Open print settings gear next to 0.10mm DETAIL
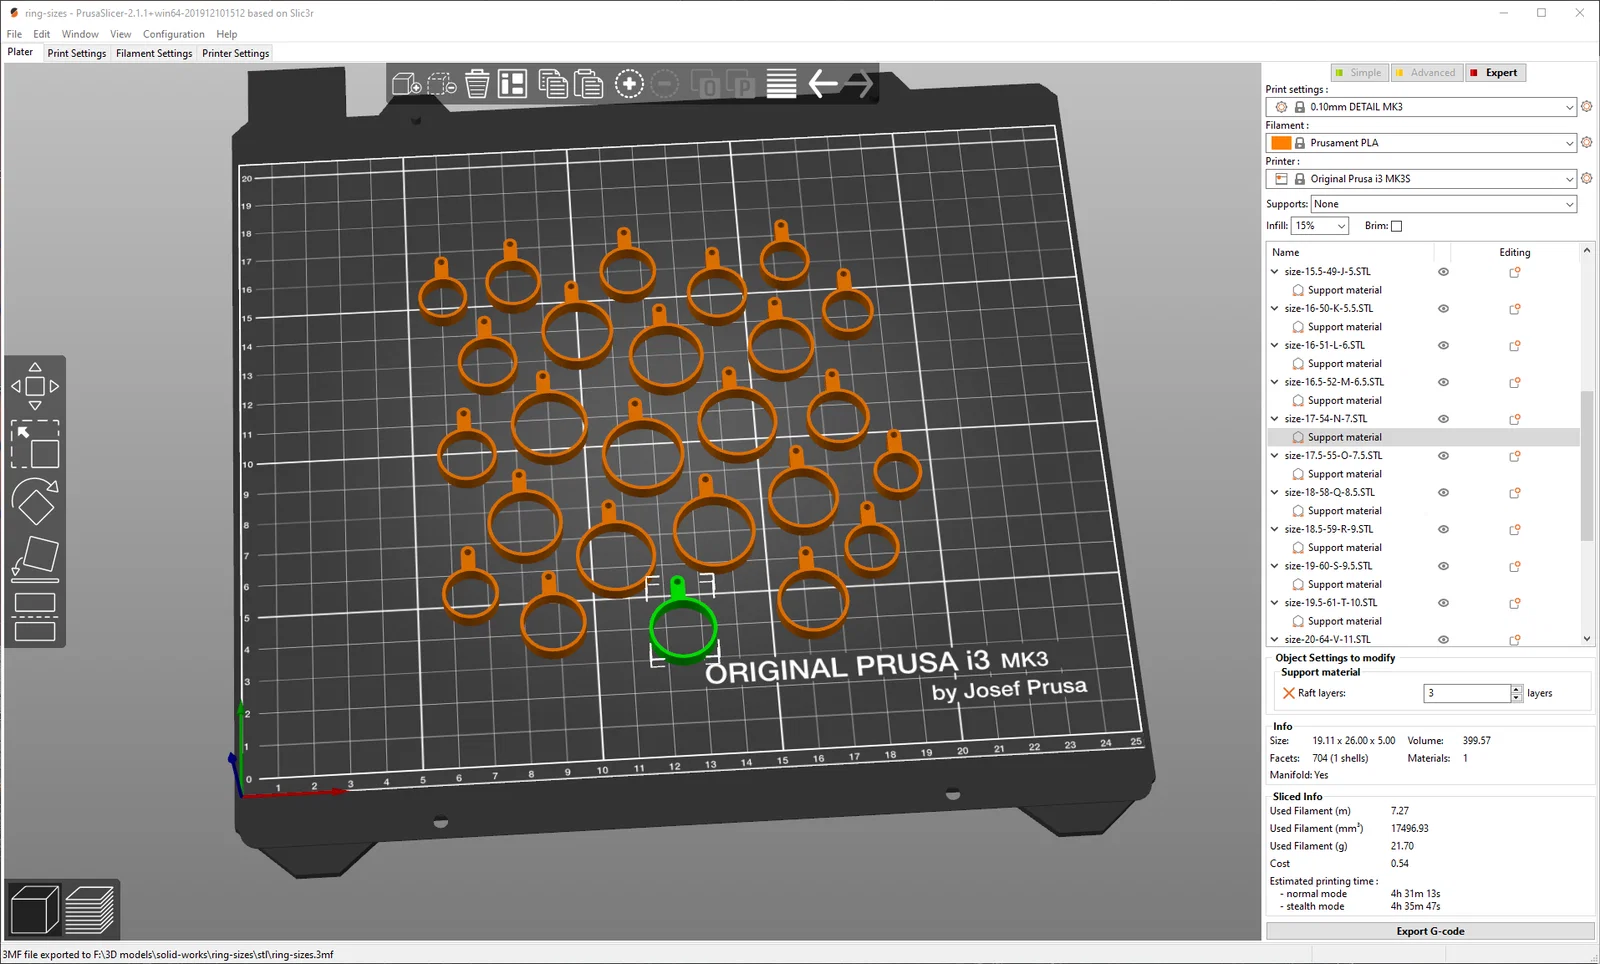The image size is (1600, 964). tap(1586, 106)
